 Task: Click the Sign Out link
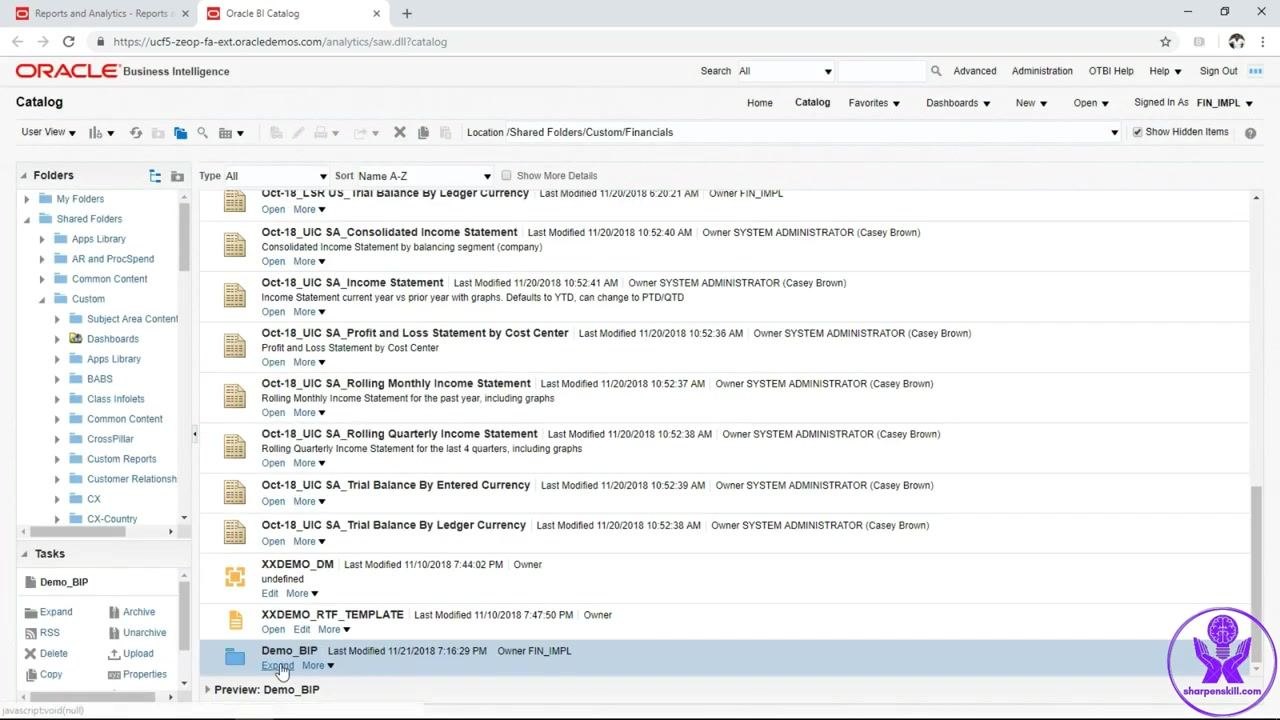point(1218,71)
